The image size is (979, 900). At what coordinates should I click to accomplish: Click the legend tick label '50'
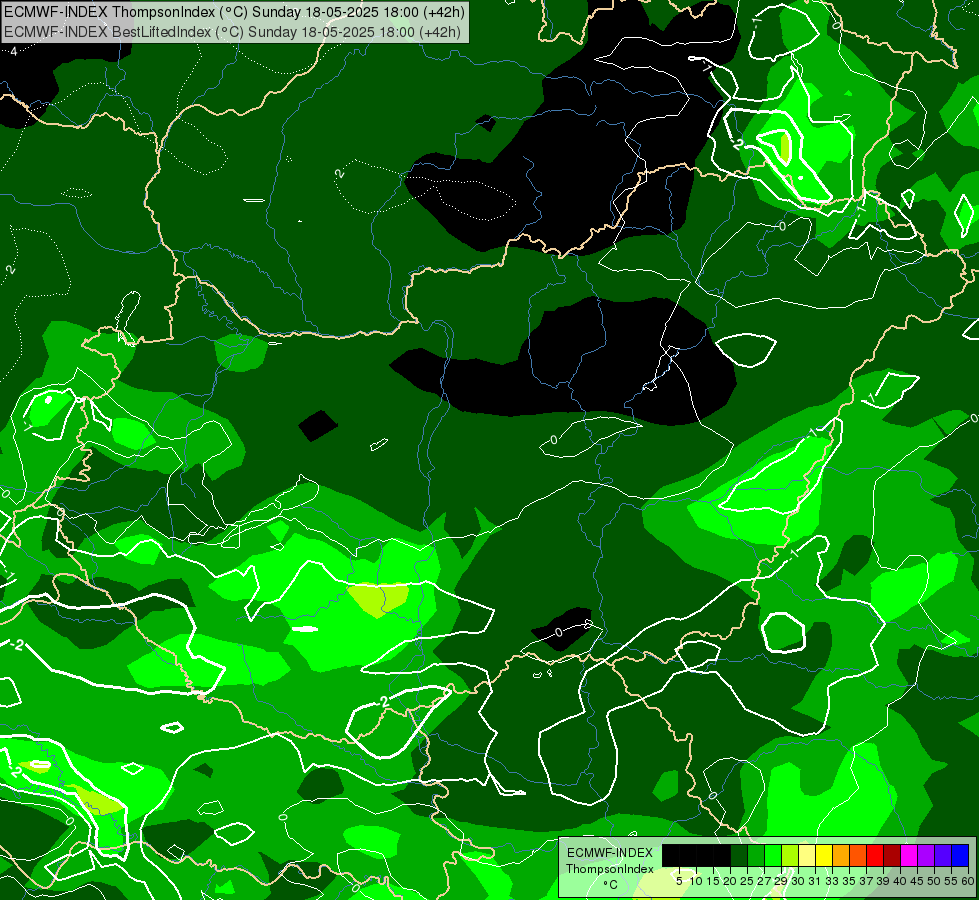pyautogui.click(x=933, y=881)
